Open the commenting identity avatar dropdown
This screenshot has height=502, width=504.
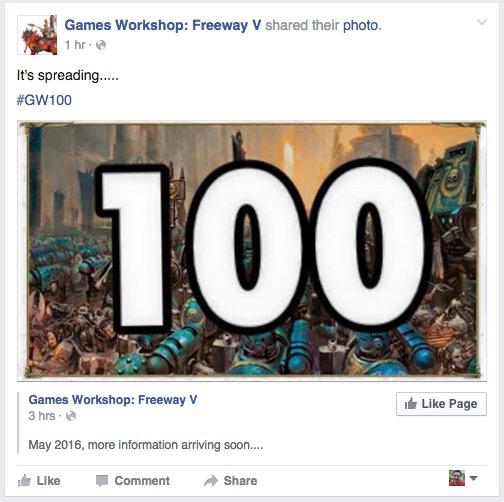tap(463, 478)
